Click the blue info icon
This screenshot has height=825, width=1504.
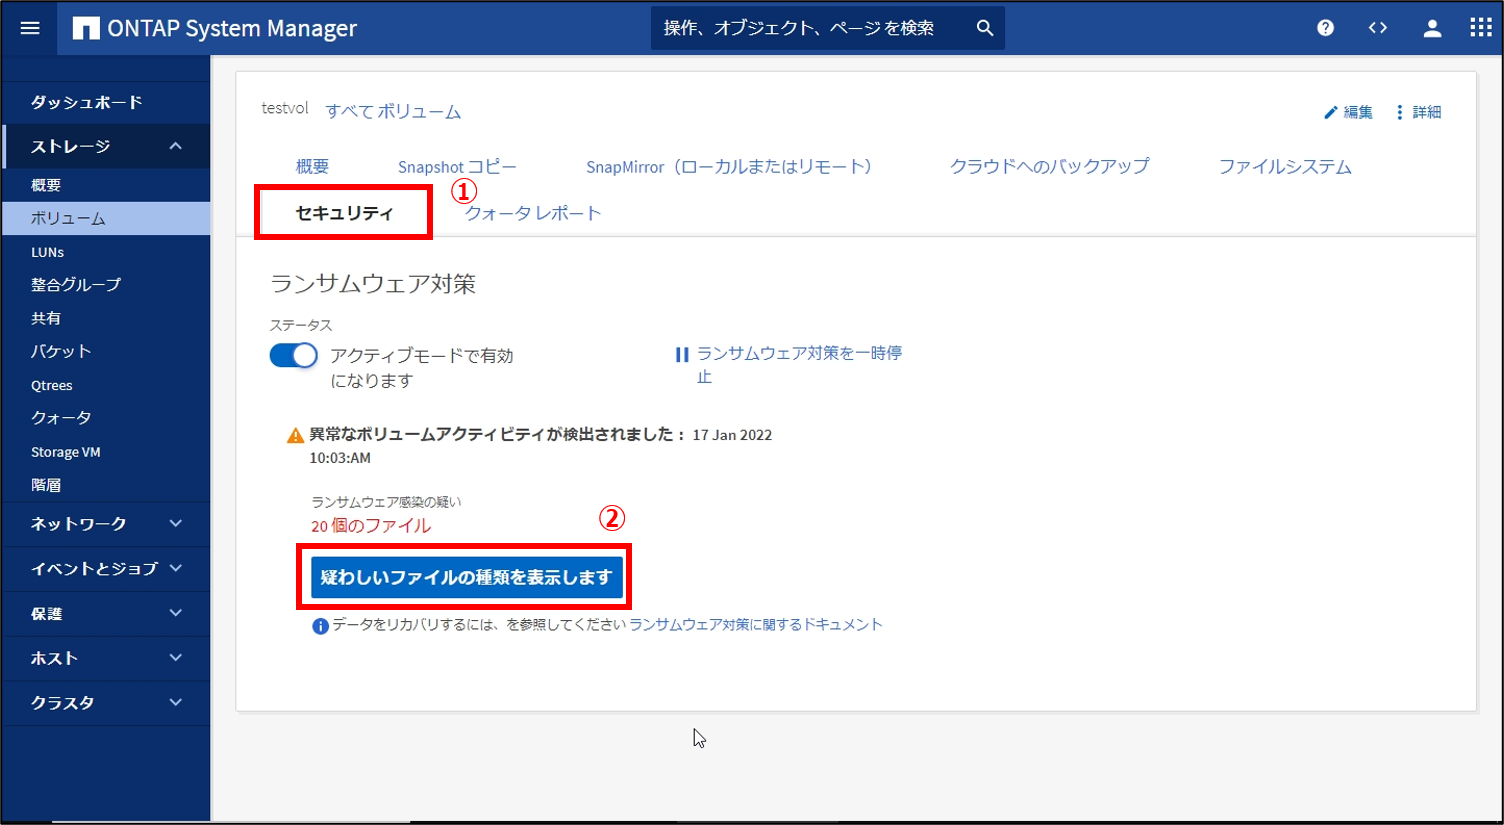(x=320, y=626)
